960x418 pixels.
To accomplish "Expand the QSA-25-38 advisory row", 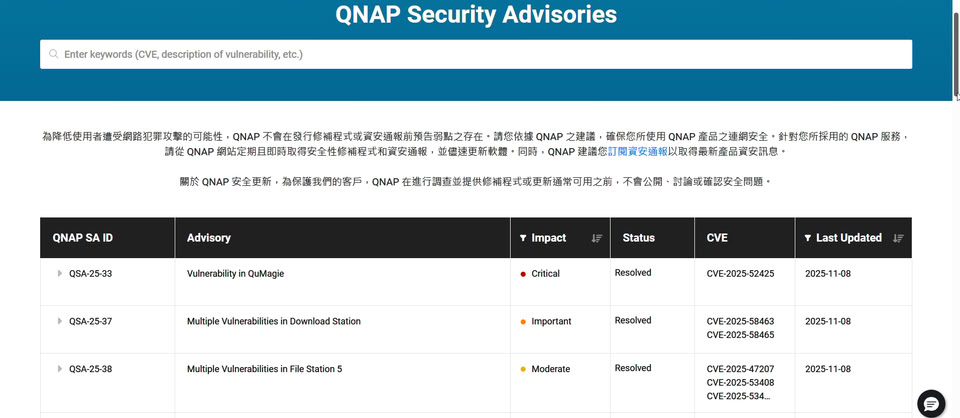I will click(x=59, y=369).
